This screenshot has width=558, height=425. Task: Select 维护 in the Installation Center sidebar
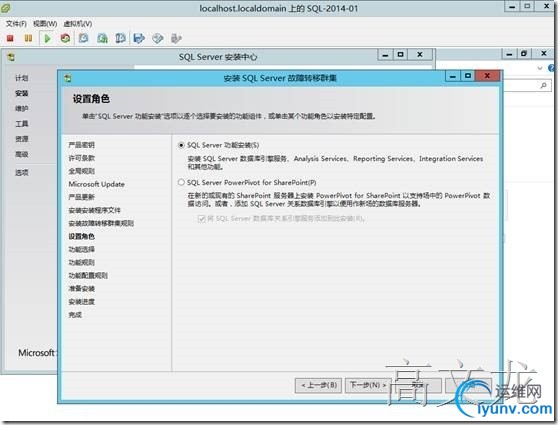point(22,109)
